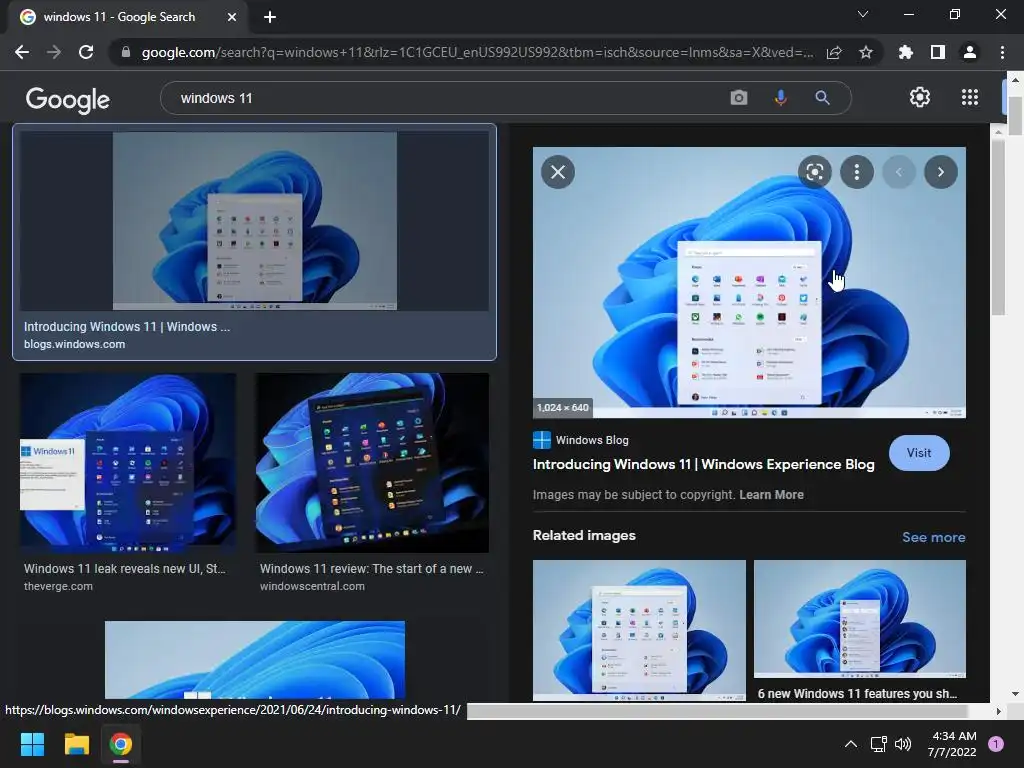Close the windows 11 Google Search tab
This screenshot has width=1024, height=768.
(232, 17)
